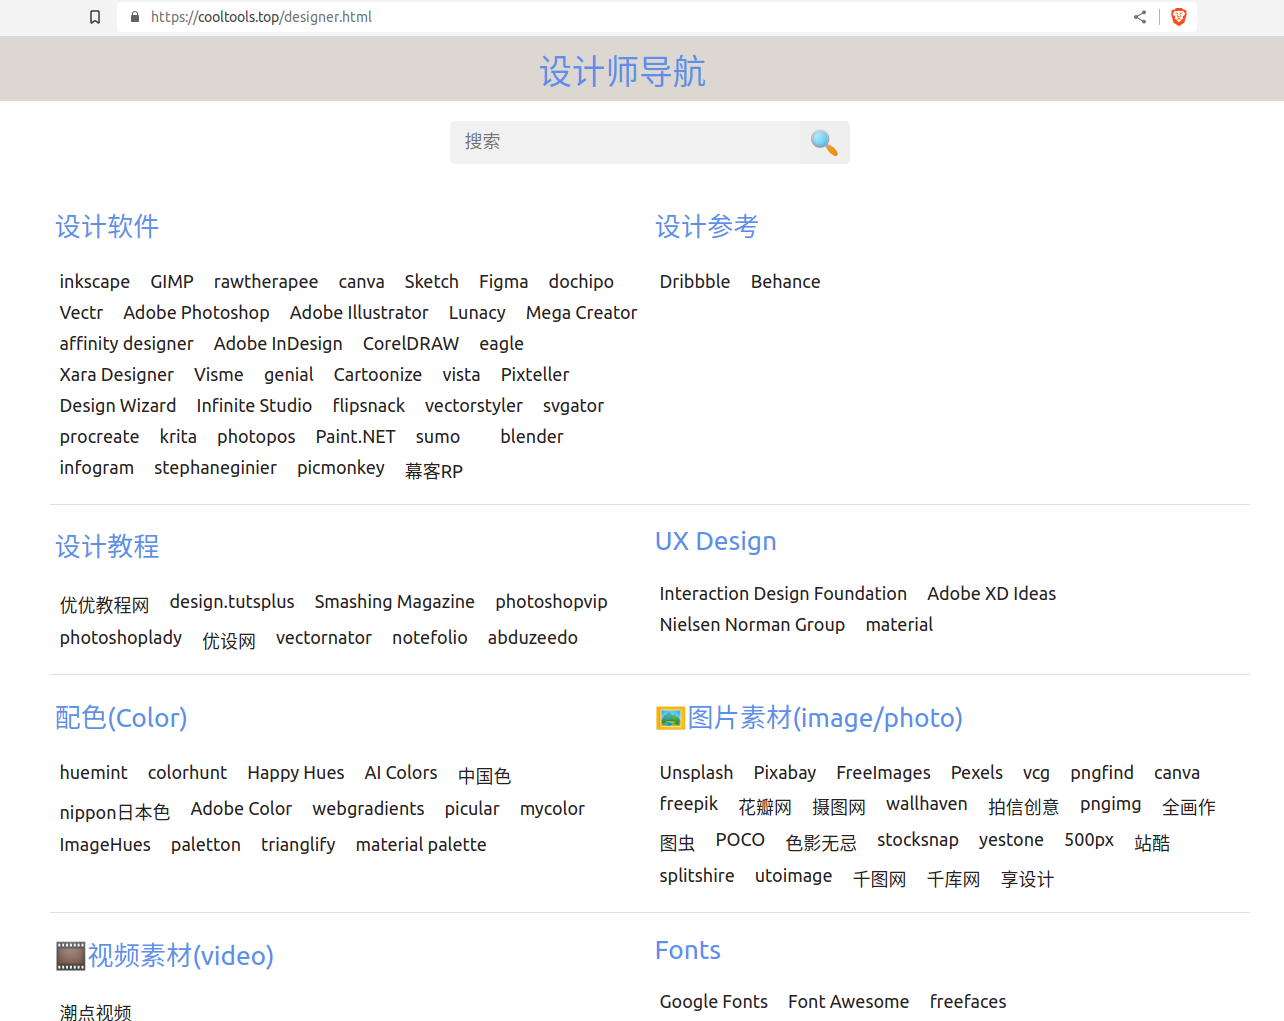
Task: Open the inkscape link
Action: (95, 282)
